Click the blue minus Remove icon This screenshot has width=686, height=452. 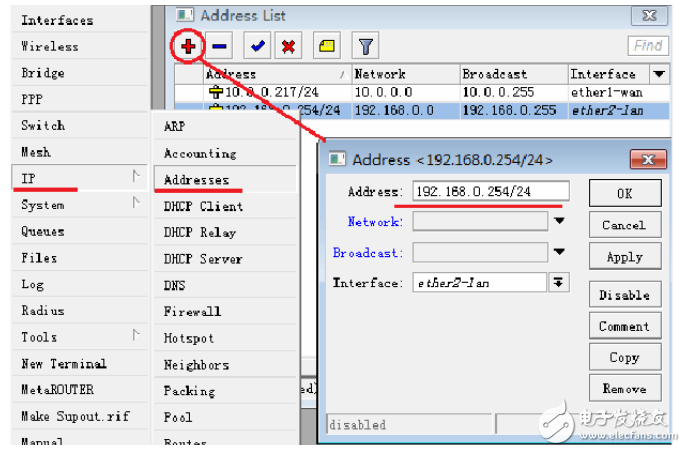pos(220,47)
